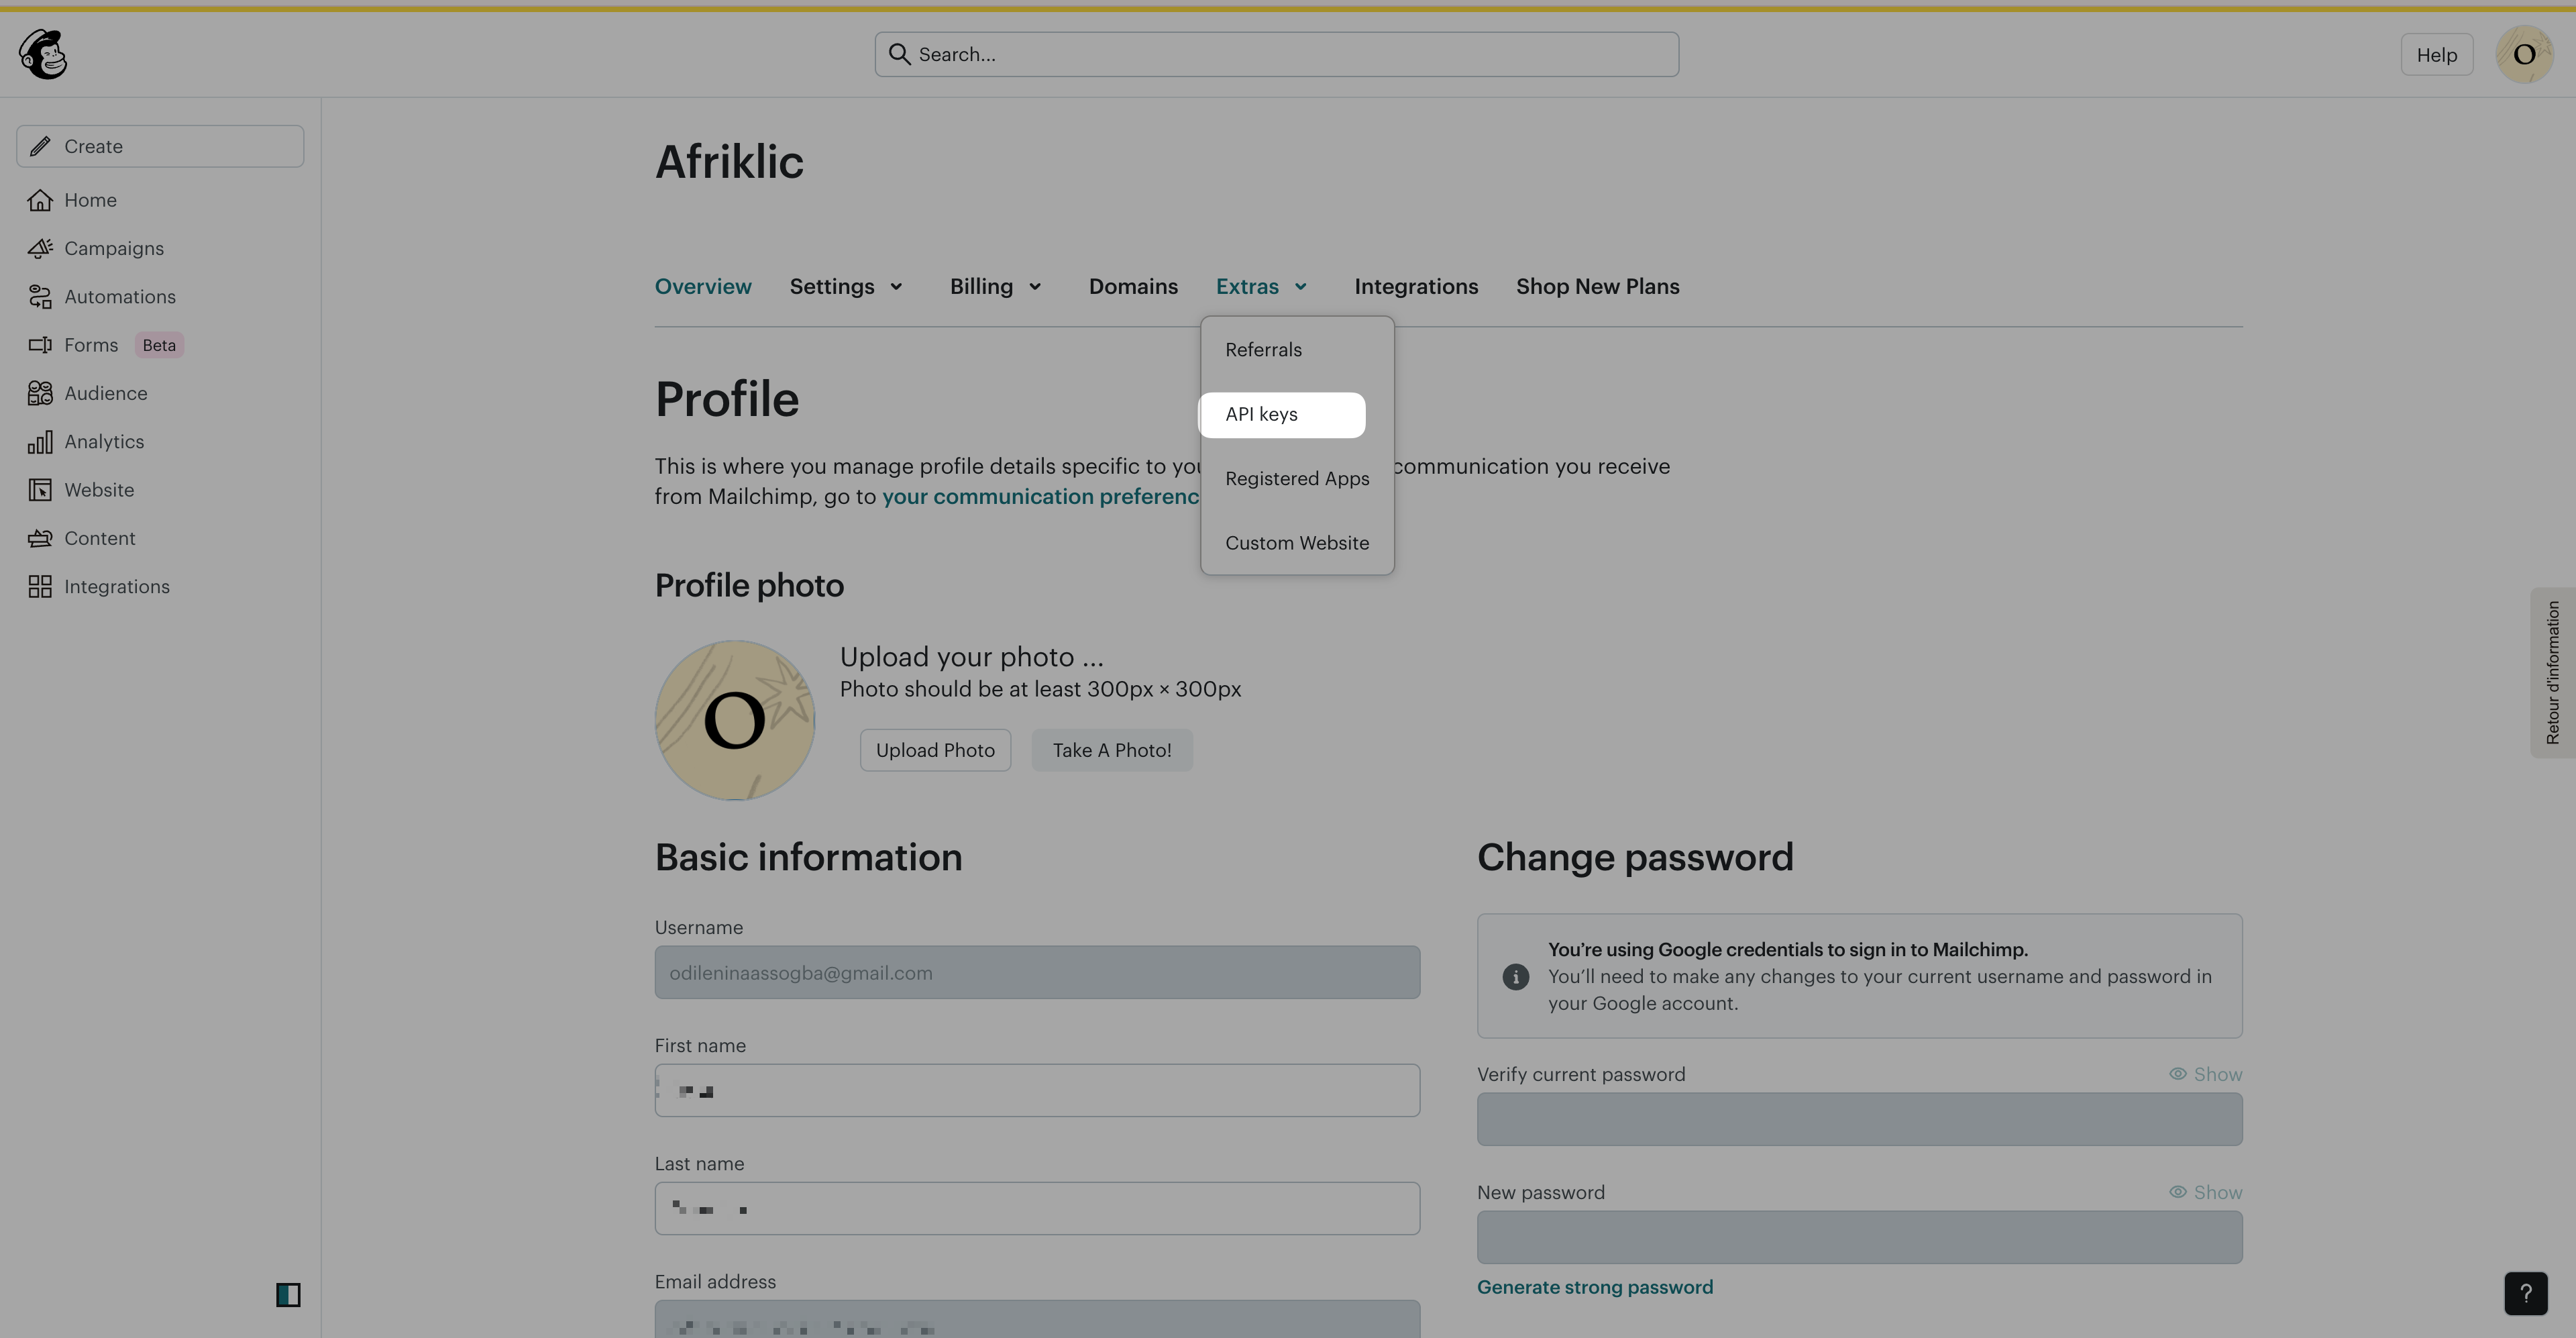Open Analytics bar chart icon
2576x1338 pixels.
pos(40,442)
